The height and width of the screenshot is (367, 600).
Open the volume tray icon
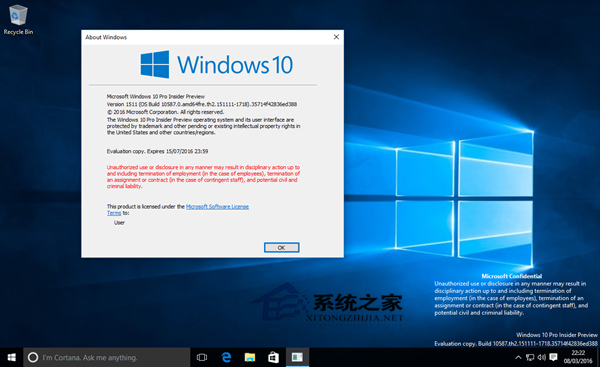(541, 357)
